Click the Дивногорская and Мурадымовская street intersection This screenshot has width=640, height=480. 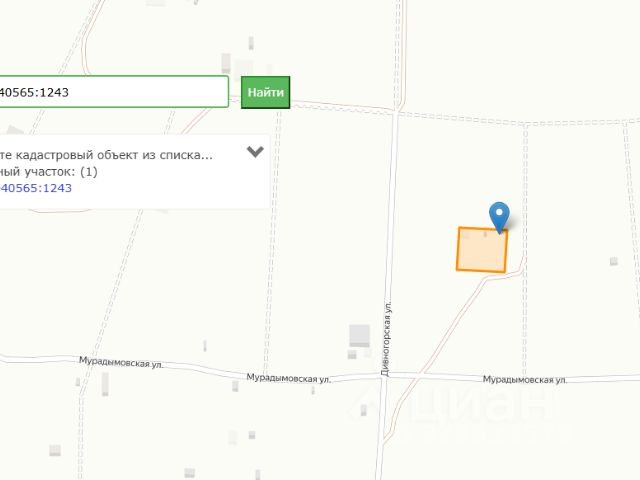click(385, 376)
